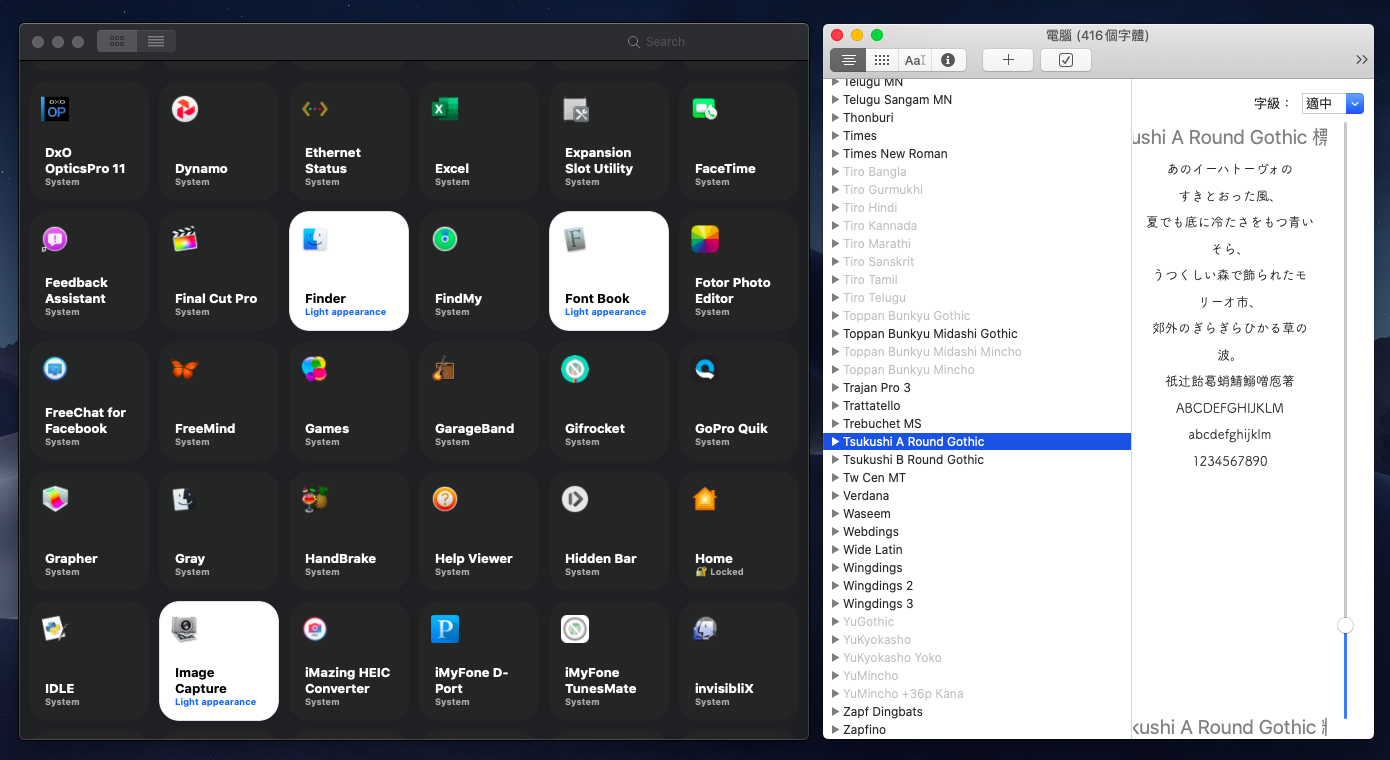The image size is (1390, 760).
Task: Switch Font Book to Aa custom preview
Action: click(915, 60)
